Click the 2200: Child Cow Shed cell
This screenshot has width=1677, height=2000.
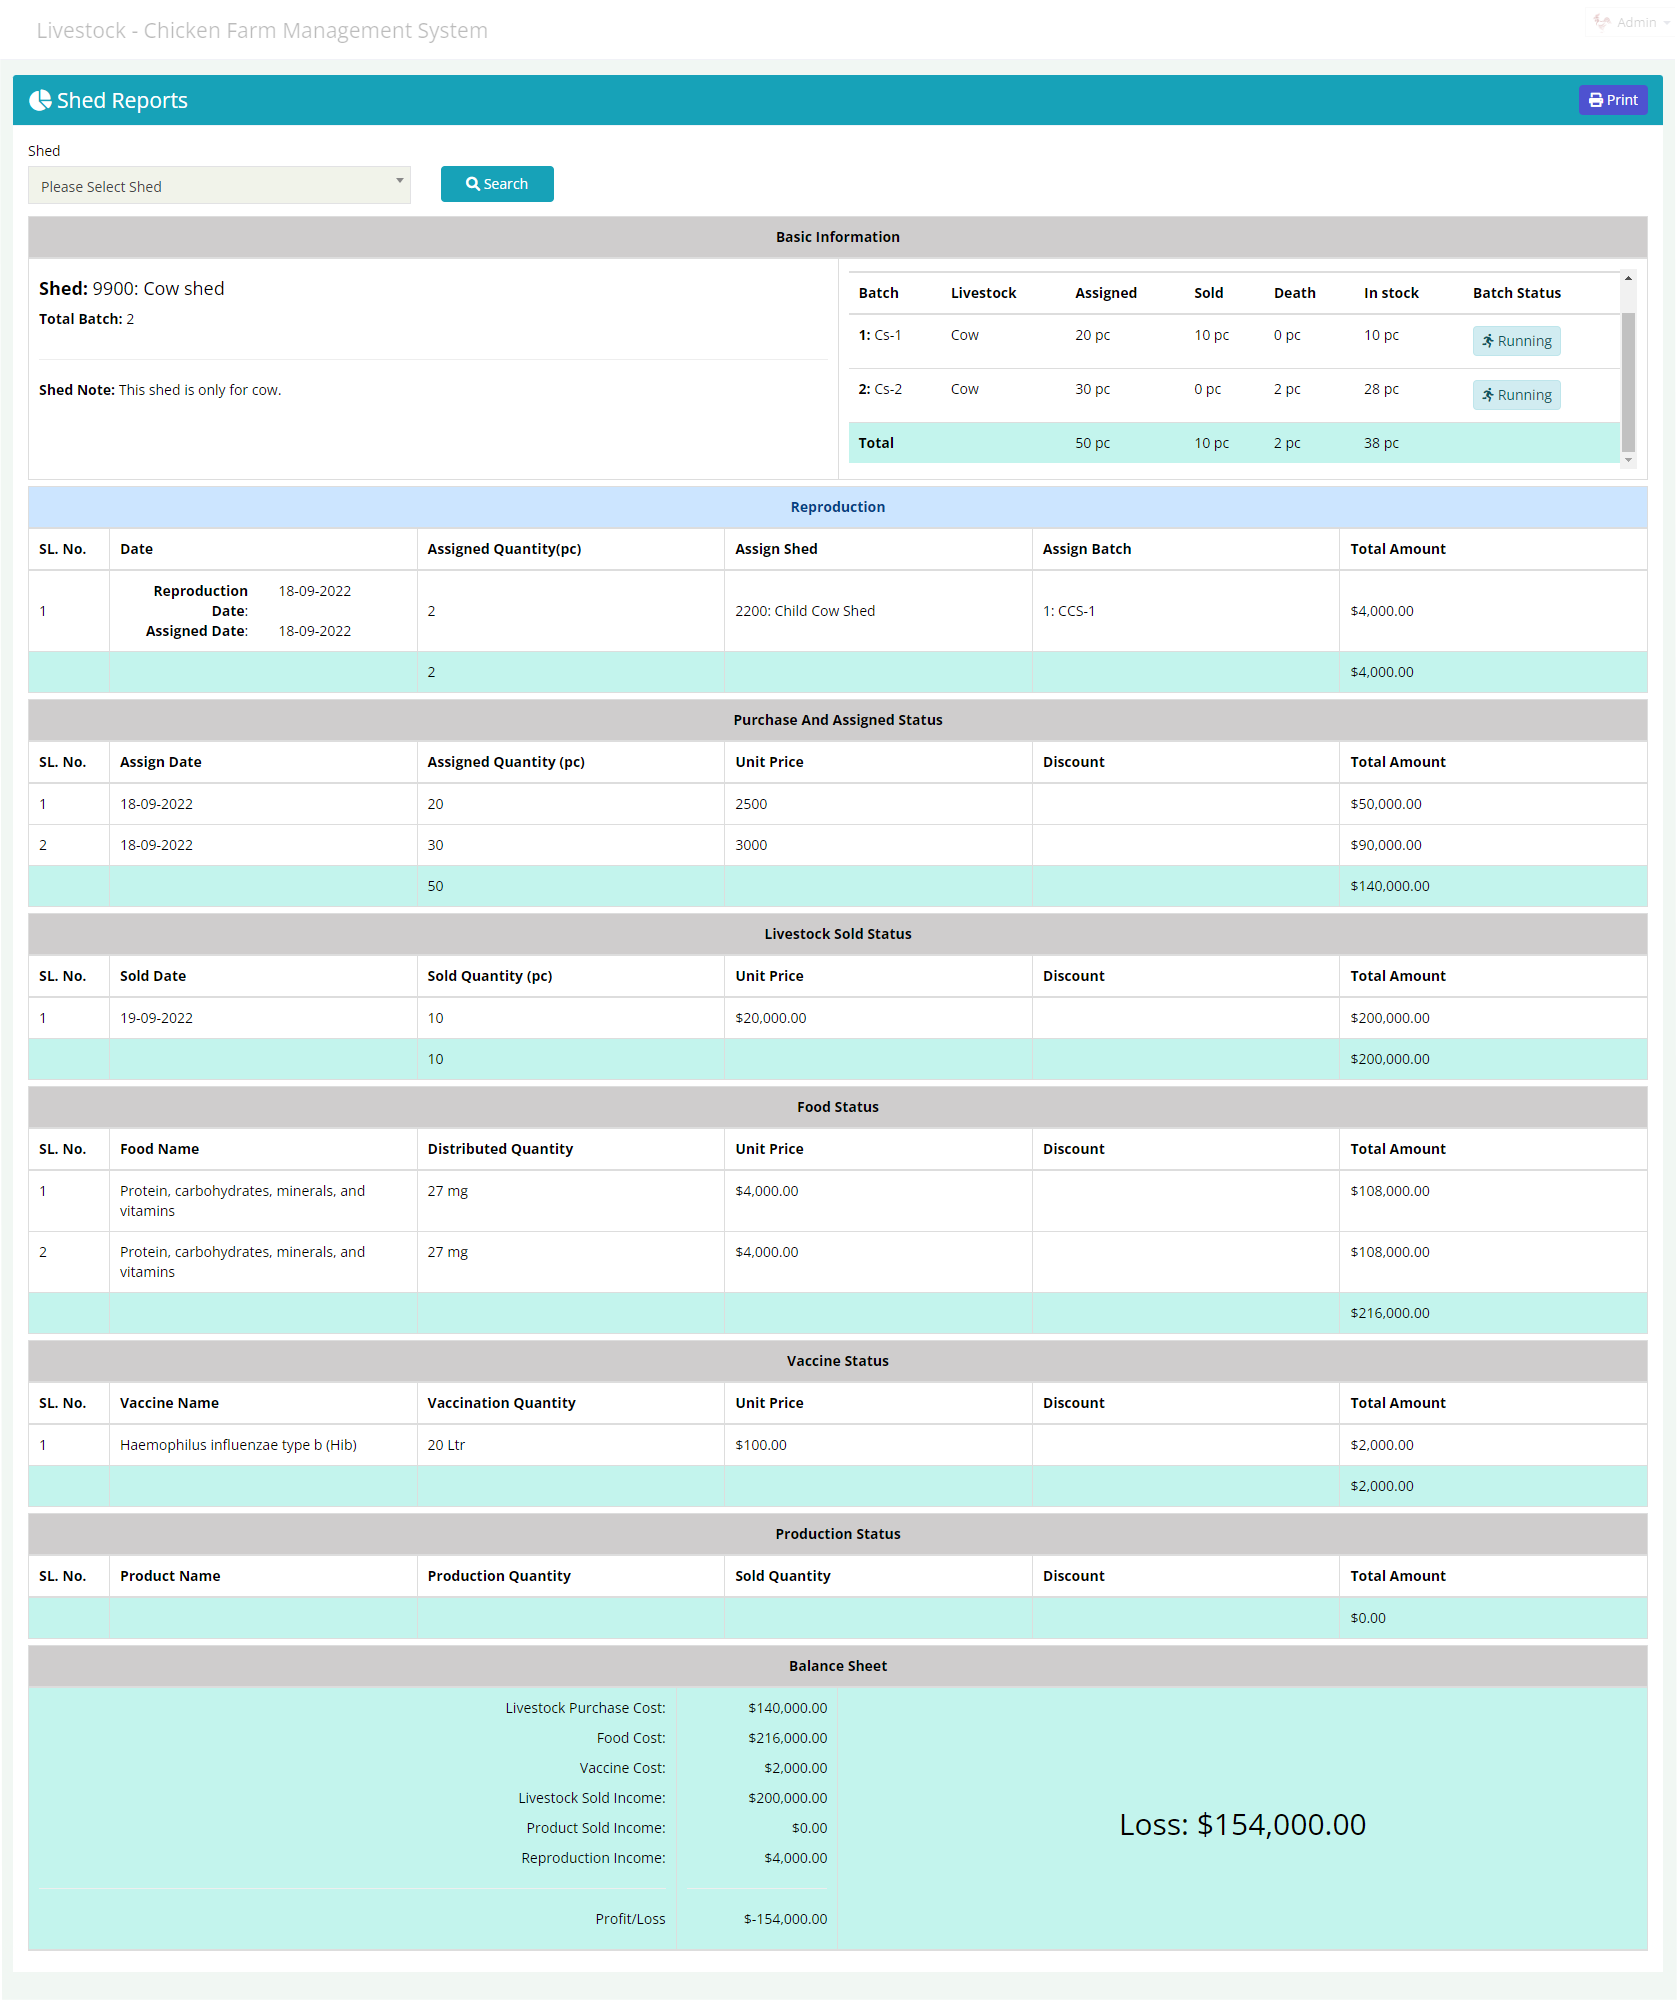coord(804,611)
